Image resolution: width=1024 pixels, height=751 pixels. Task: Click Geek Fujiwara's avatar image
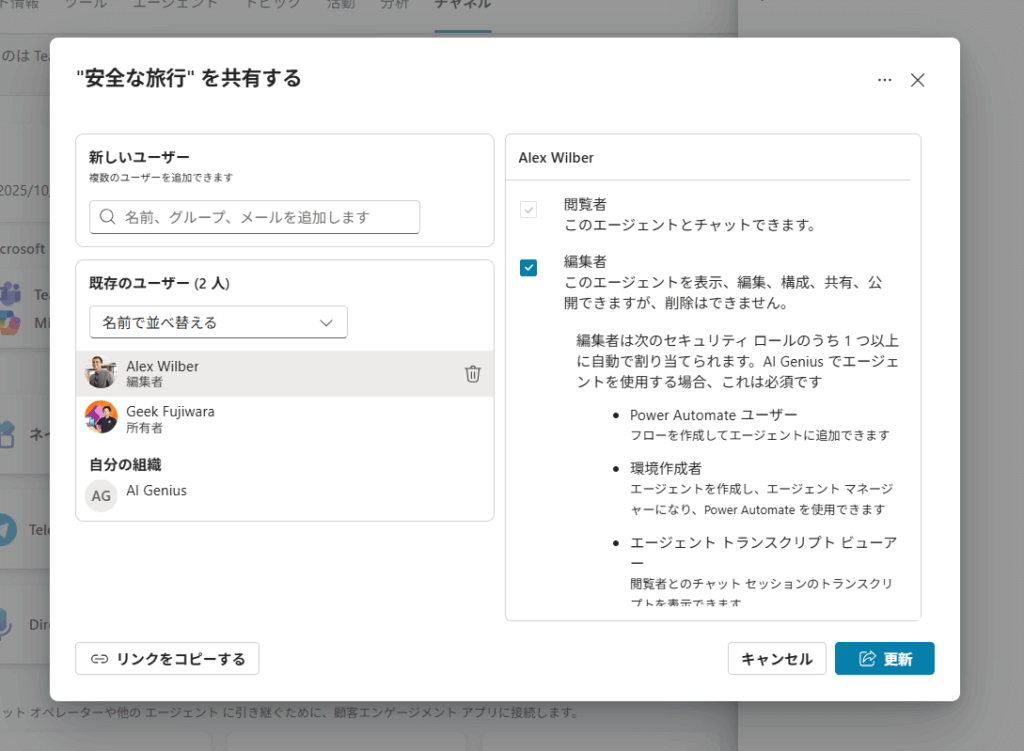point(101,417)
